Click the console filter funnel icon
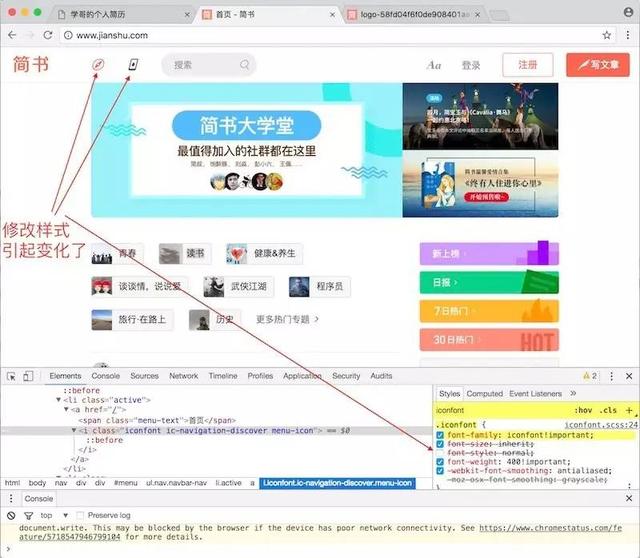This screenshot has width=640, height=558. pos(28,516)
